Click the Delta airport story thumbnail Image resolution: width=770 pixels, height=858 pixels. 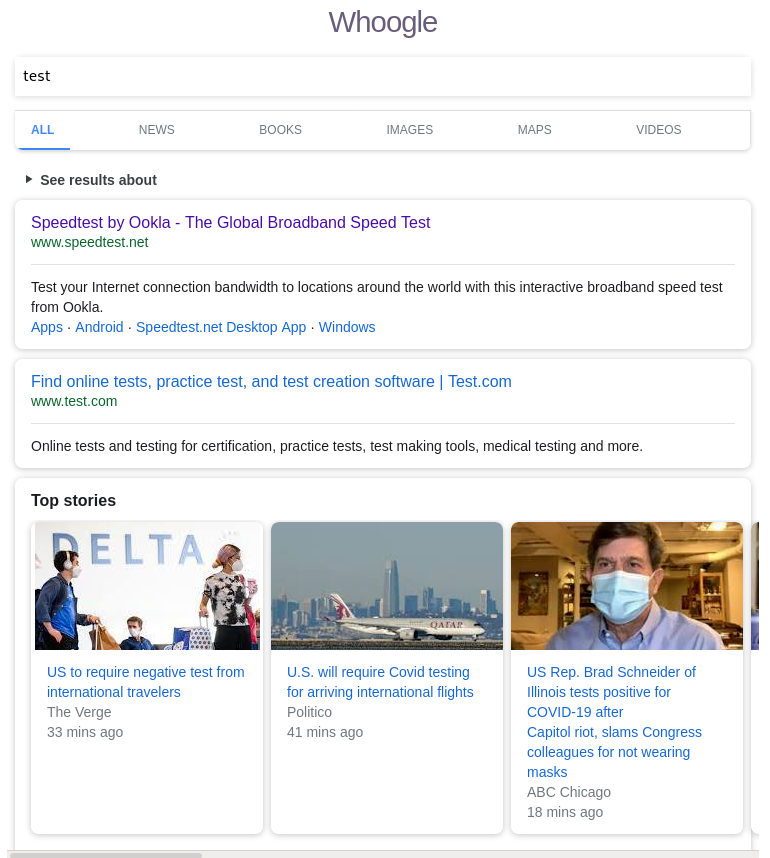coord(147,586)
